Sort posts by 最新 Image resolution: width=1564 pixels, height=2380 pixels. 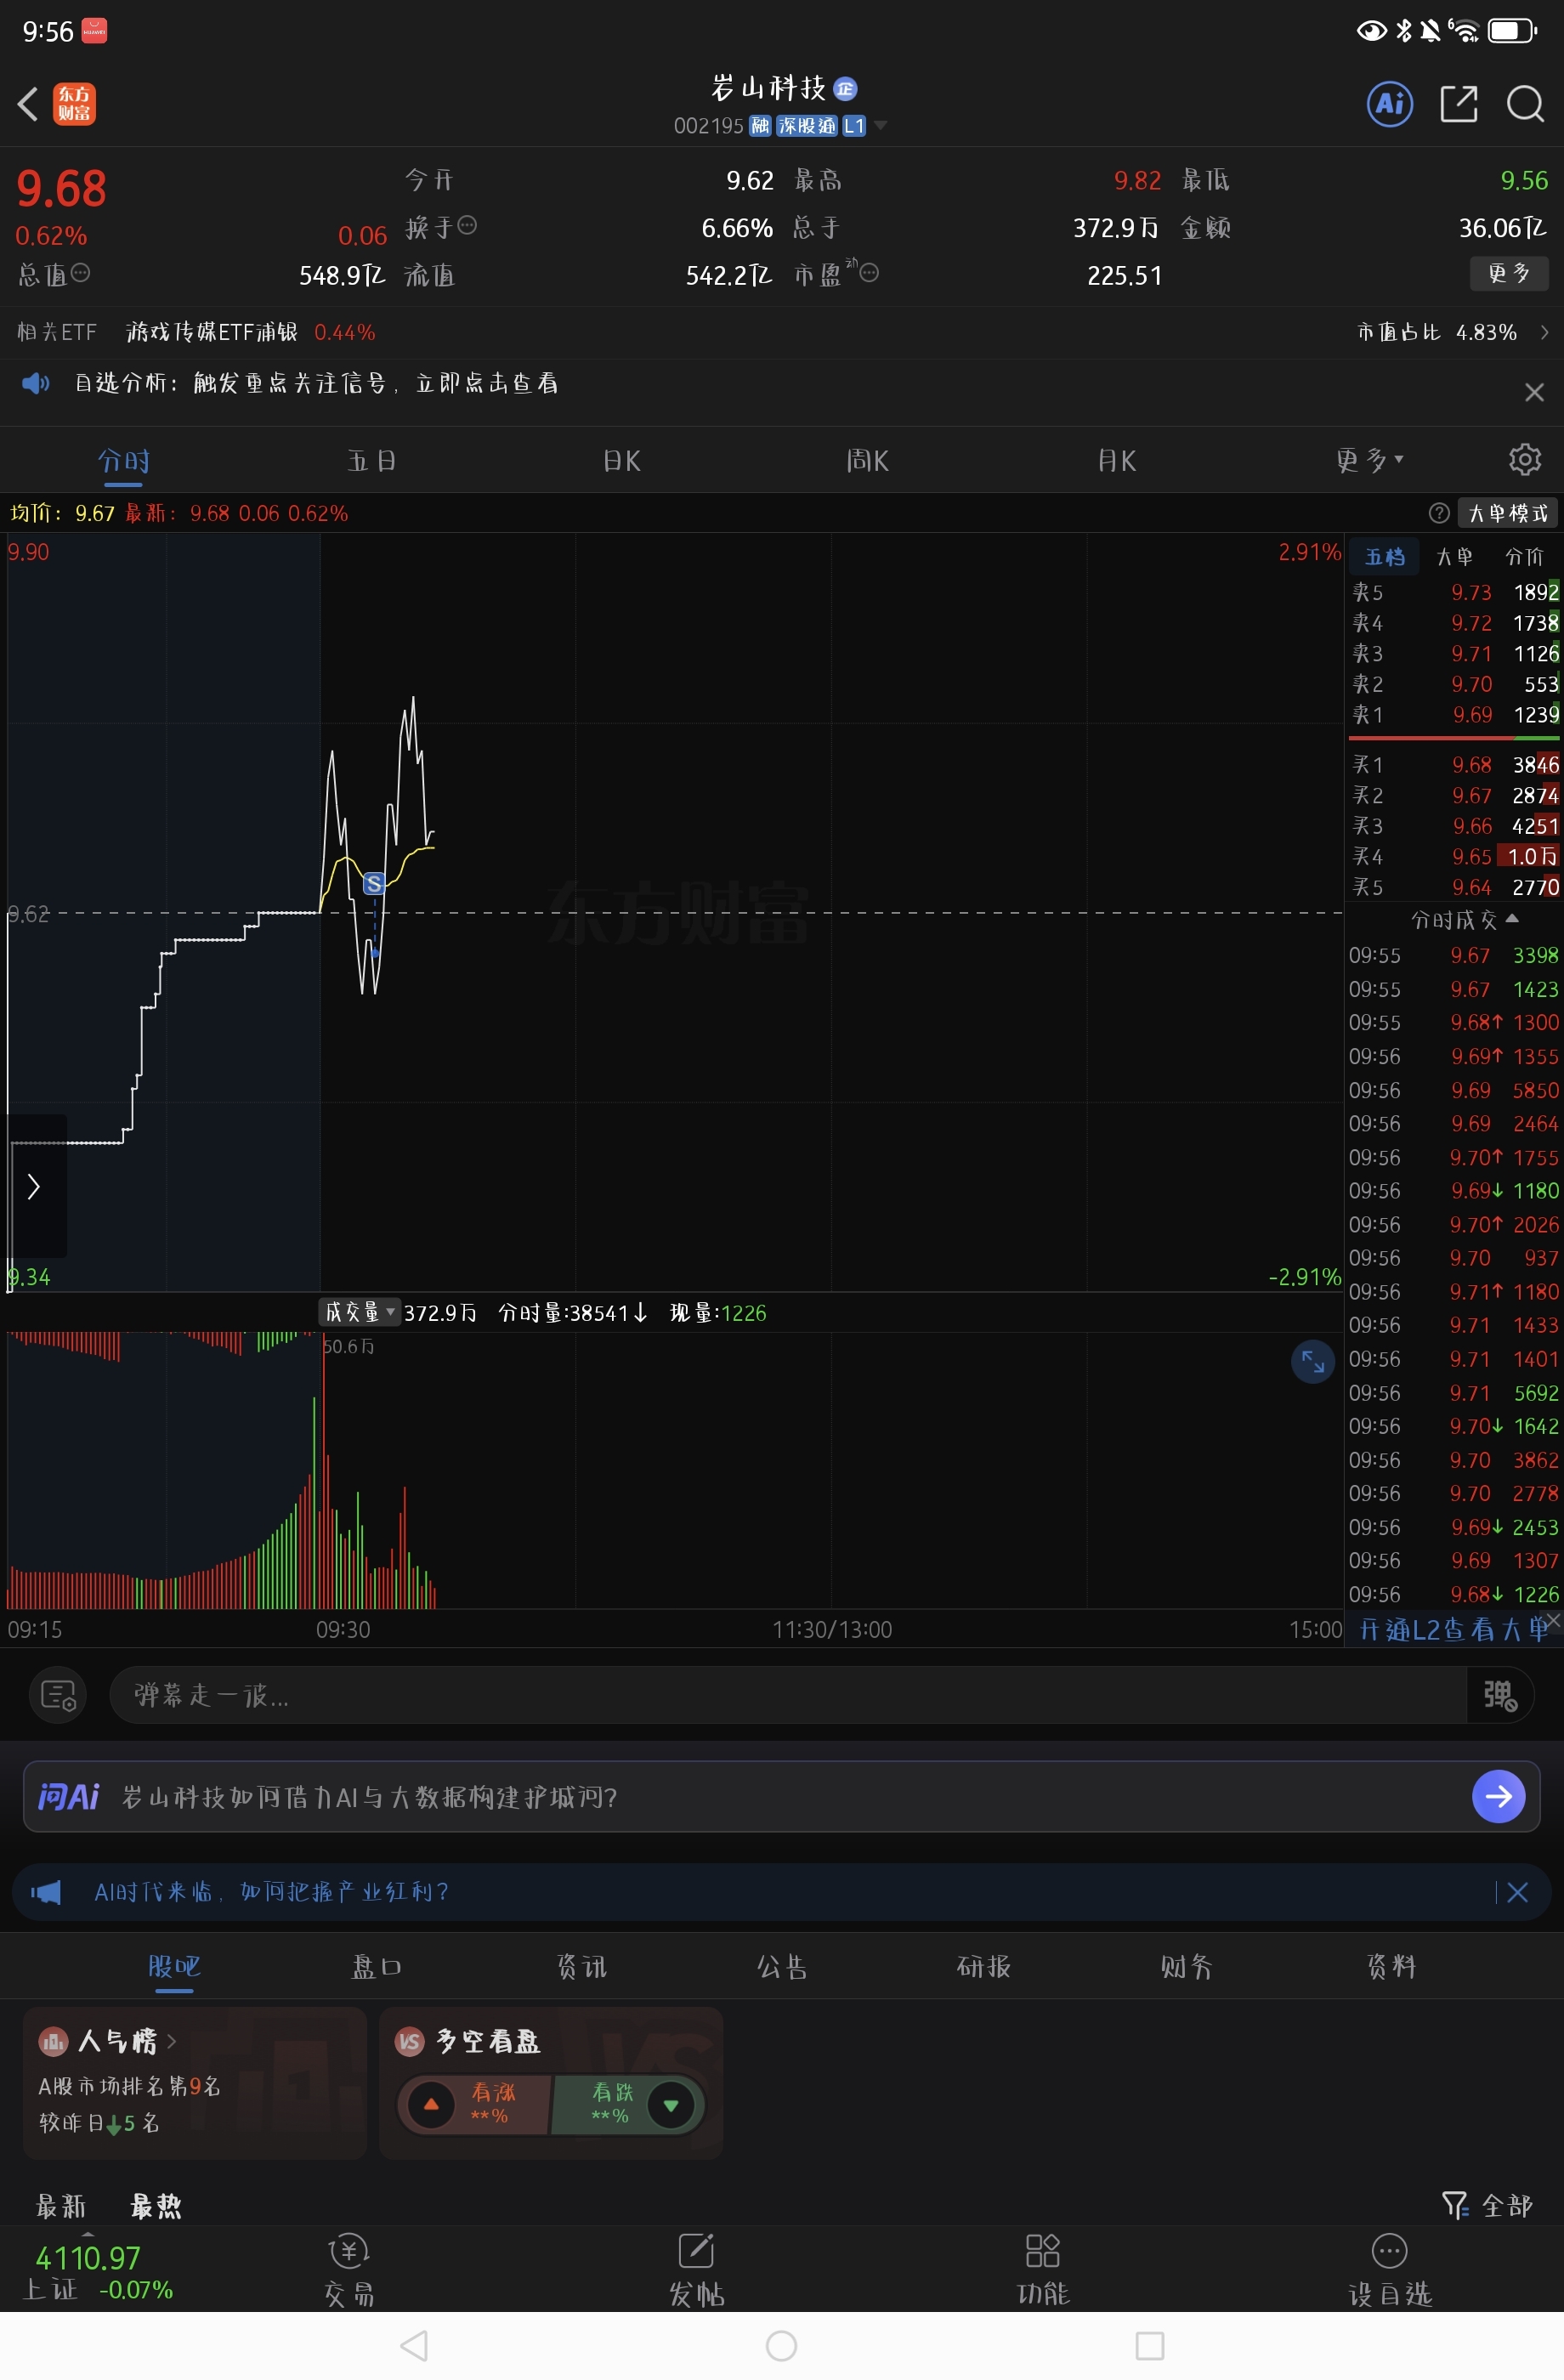[x=61, y=2206]
